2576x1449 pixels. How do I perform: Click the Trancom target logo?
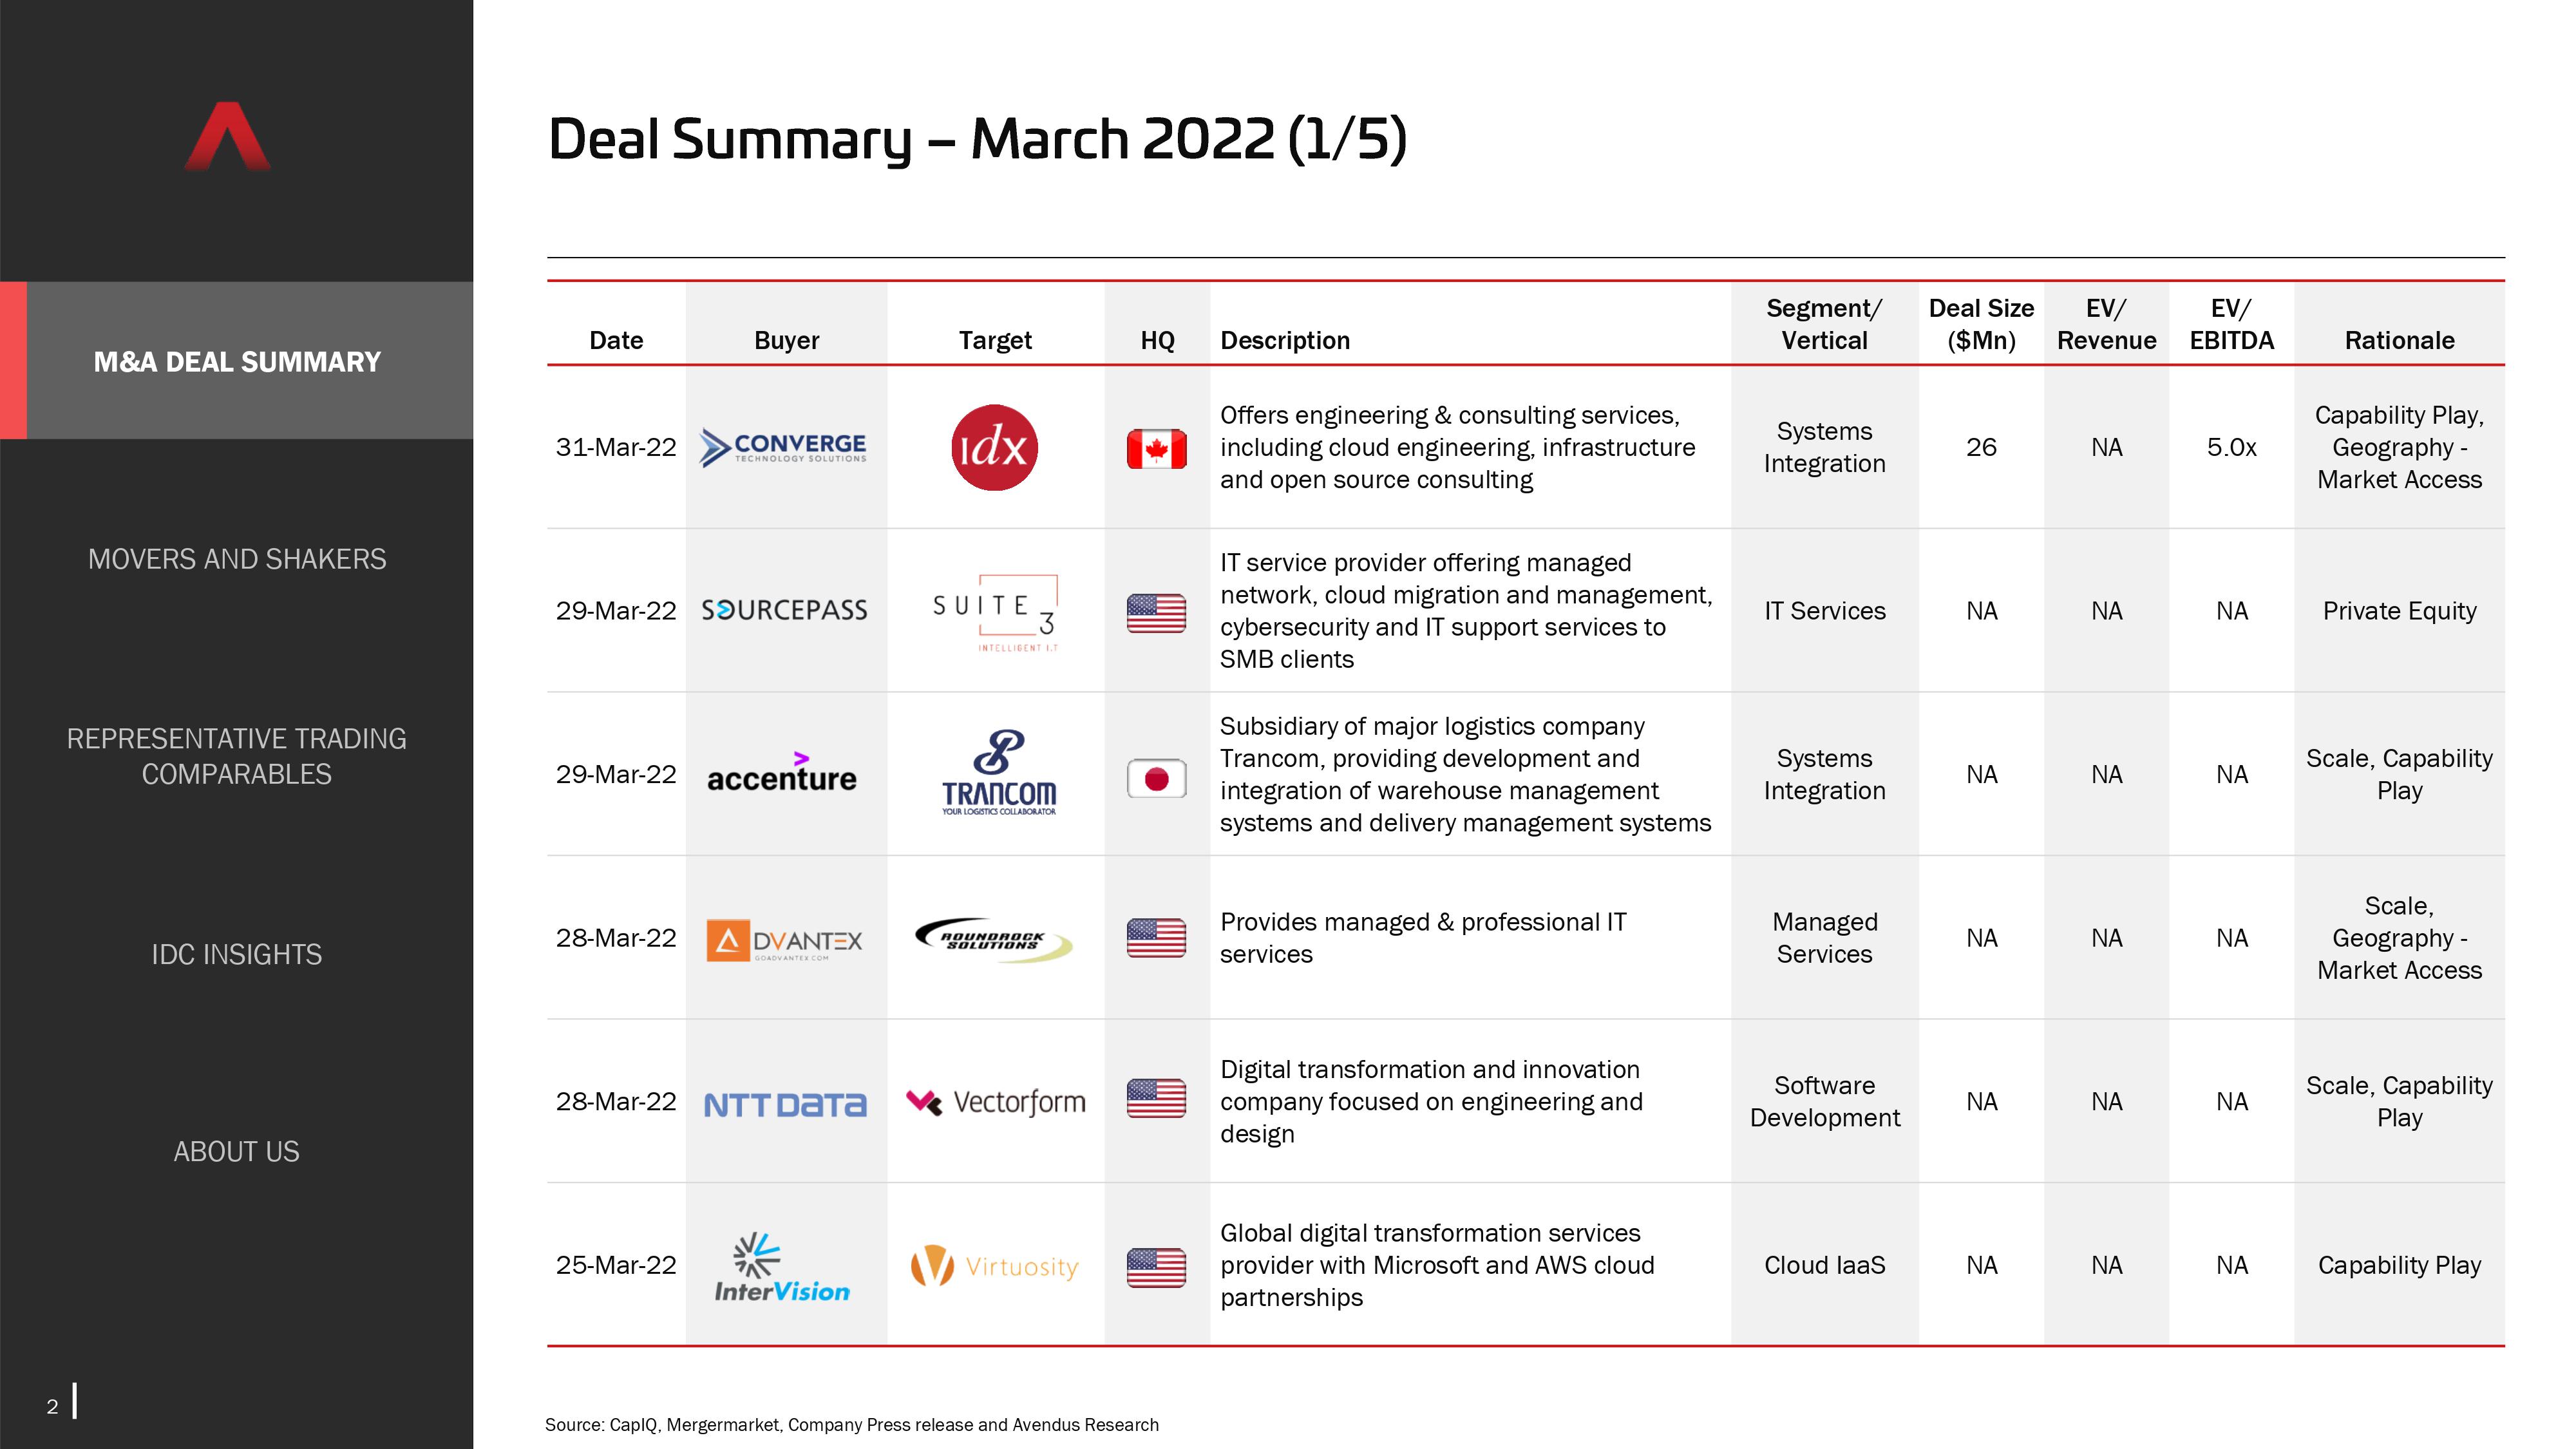[998, 772]
